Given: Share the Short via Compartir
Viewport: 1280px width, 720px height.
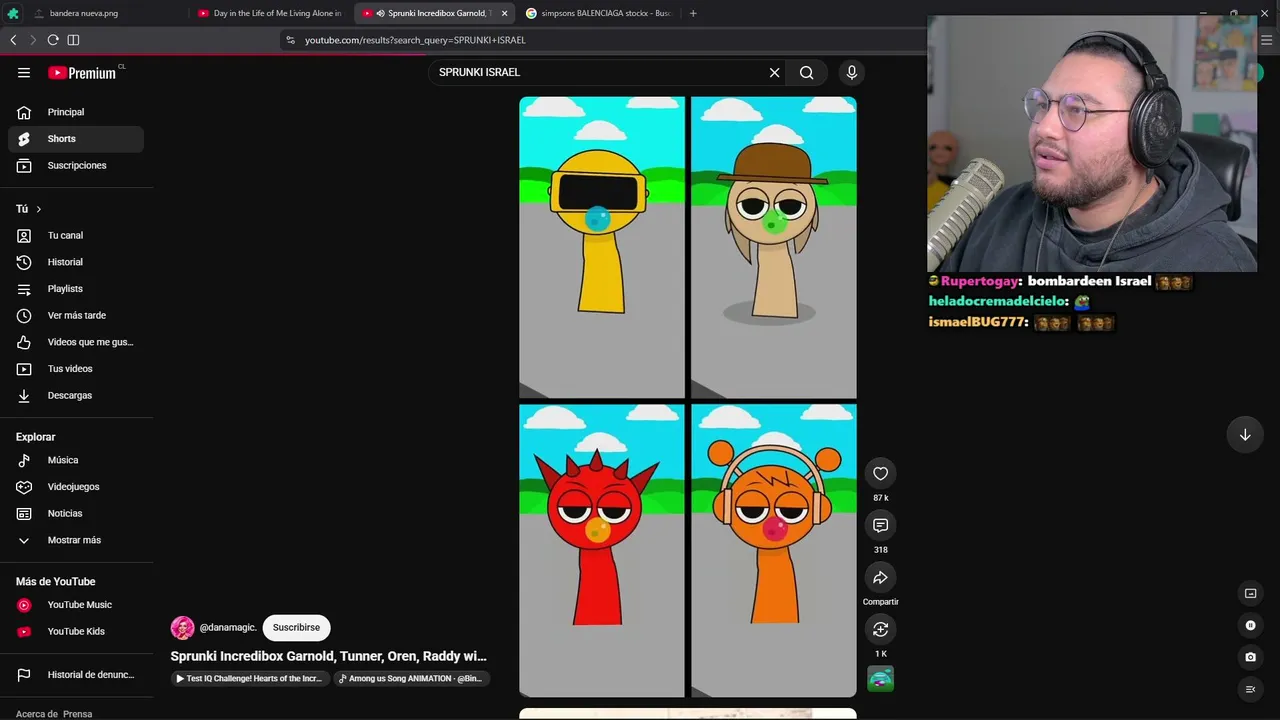Looking at the screenshot, I should [880, 578].
